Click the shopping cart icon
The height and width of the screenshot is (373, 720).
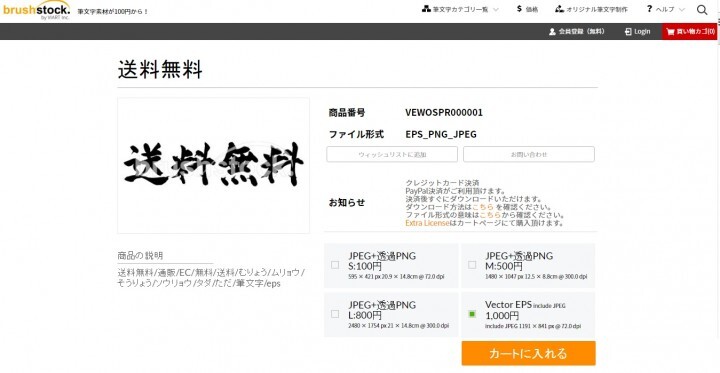pos(670,32)
